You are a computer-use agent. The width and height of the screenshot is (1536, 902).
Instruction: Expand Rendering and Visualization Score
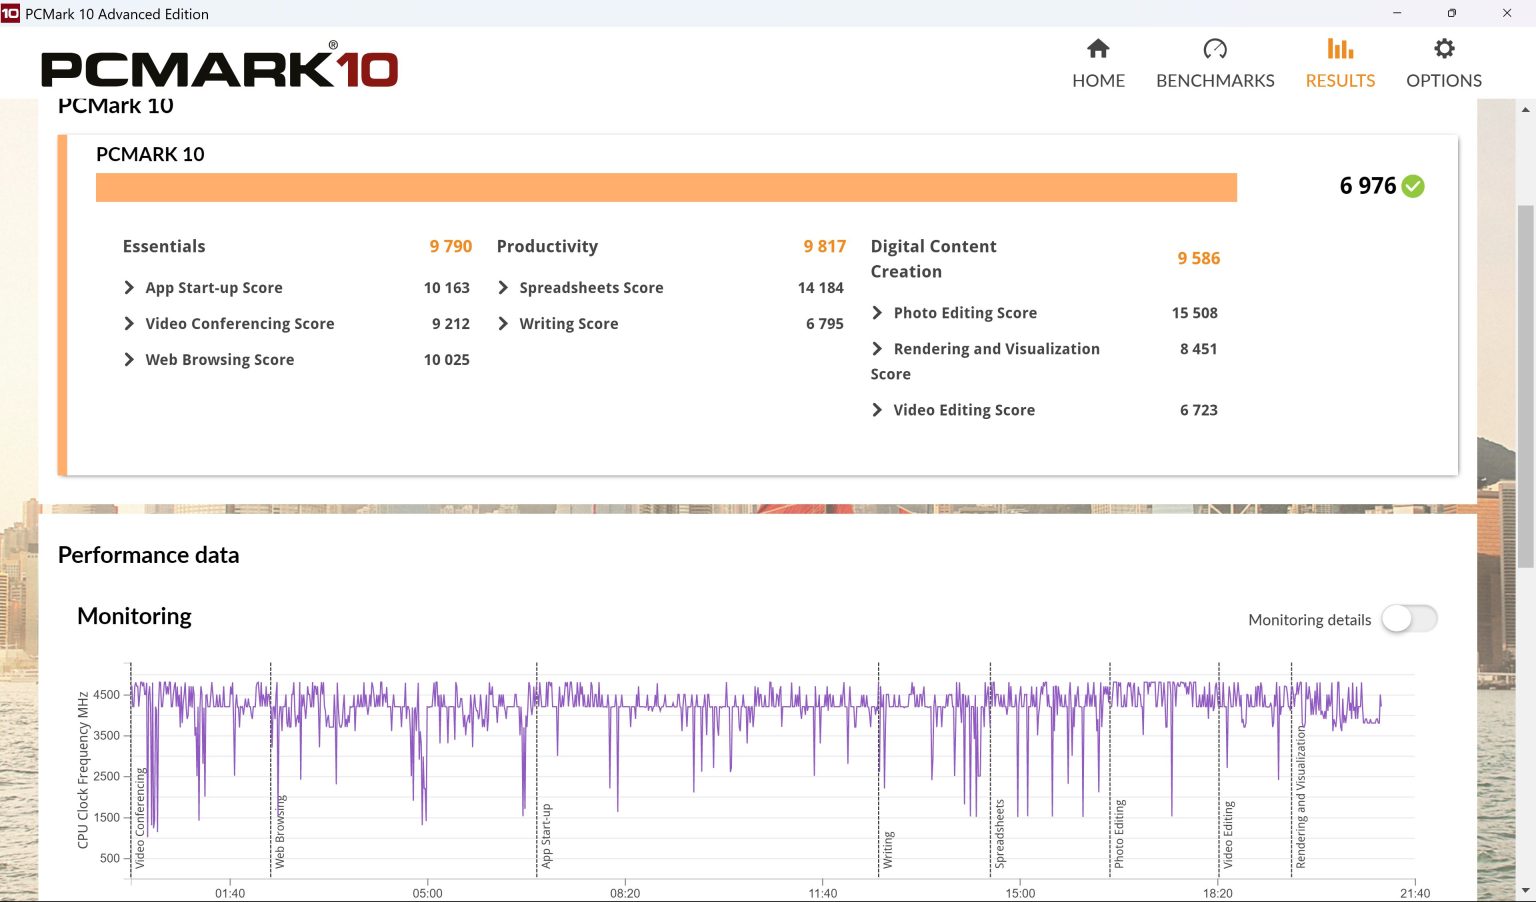877,349
